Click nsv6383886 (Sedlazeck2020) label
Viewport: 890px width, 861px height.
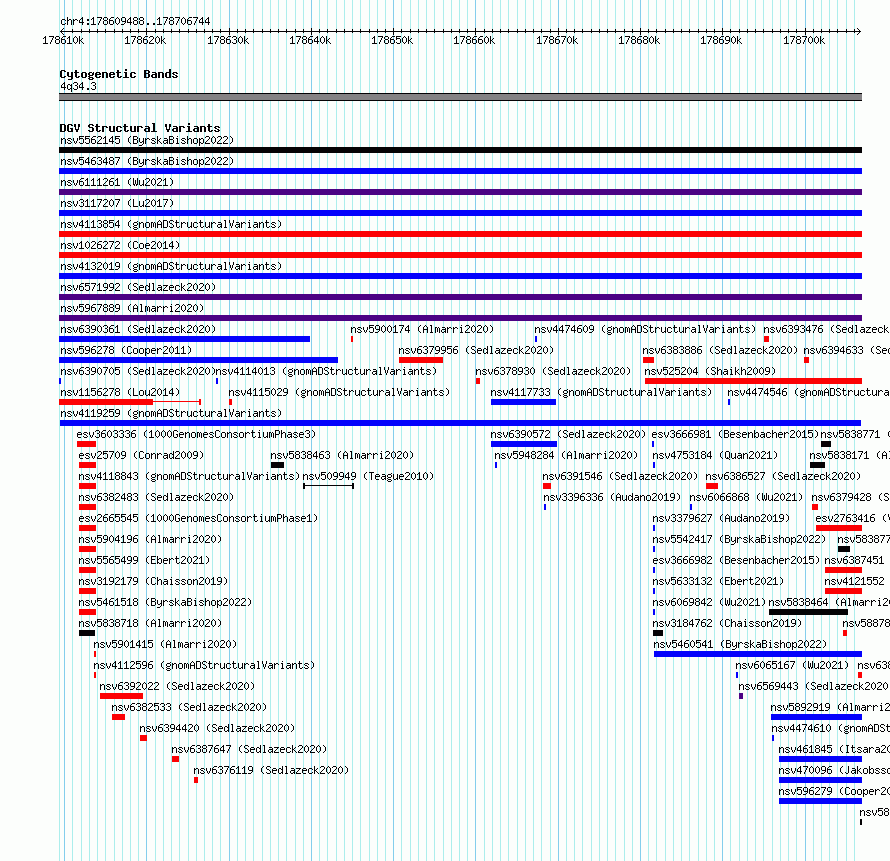[720, 350]
